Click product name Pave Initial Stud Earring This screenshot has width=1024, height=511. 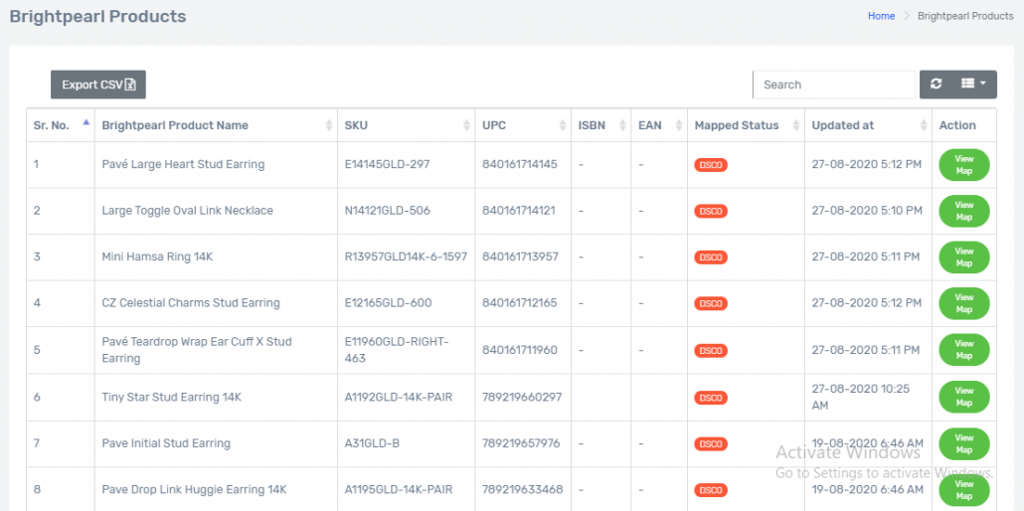pyautogui.click(x=166, y=444)
